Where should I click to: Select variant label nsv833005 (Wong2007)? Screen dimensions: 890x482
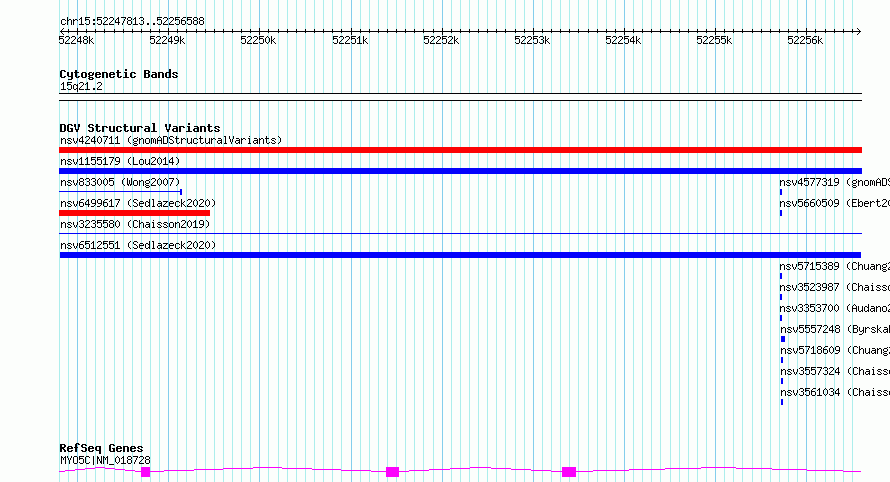[120, 182]
